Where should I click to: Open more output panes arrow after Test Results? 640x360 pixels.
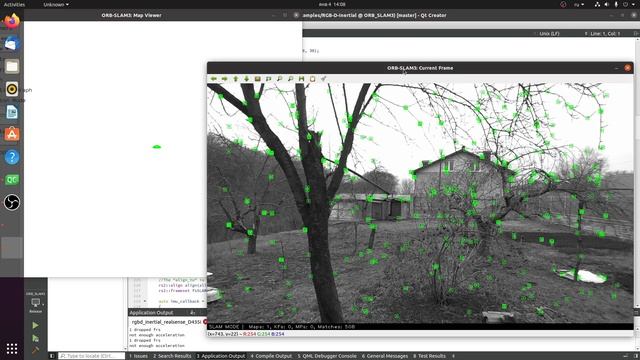point(453,356)
